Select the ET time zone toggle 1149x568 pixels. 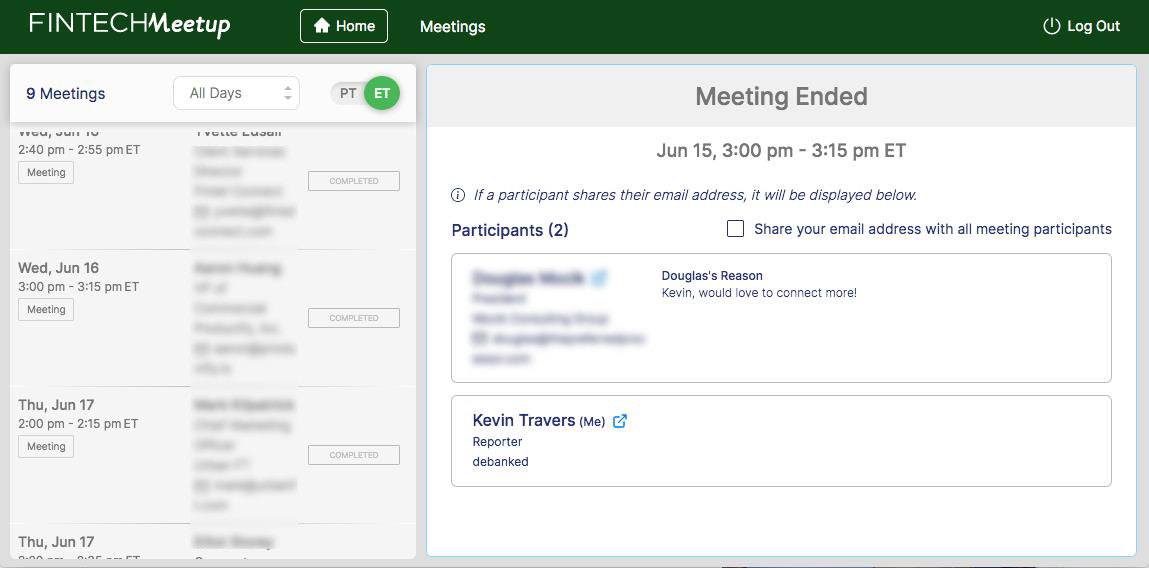point(381,93)
